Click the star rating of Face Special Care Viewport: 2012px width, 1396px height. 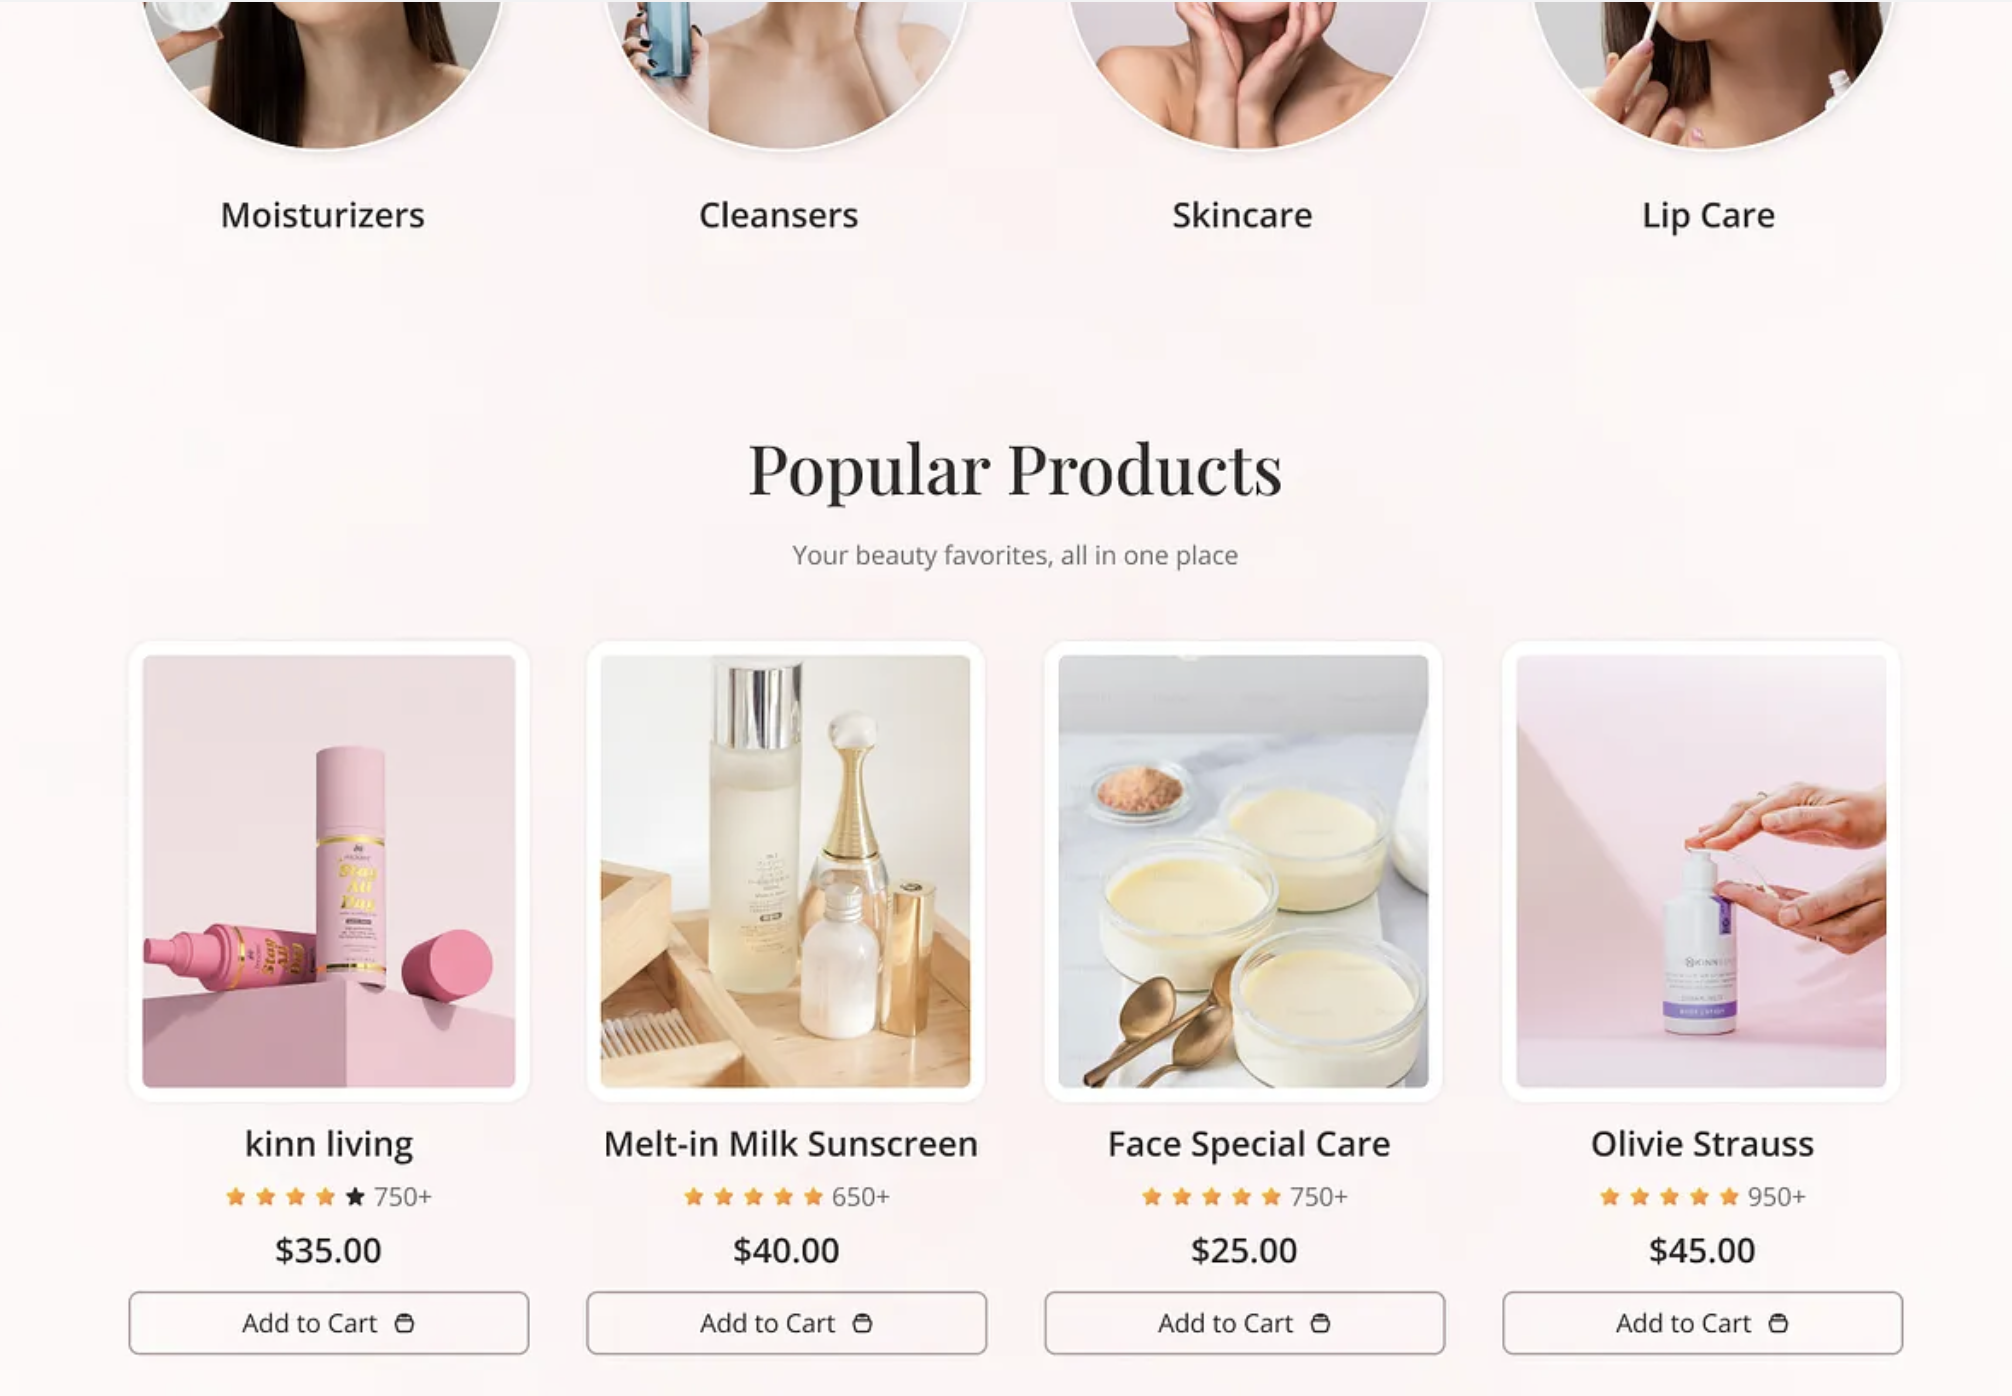pyautogui.click(x=1211, y=1196)
